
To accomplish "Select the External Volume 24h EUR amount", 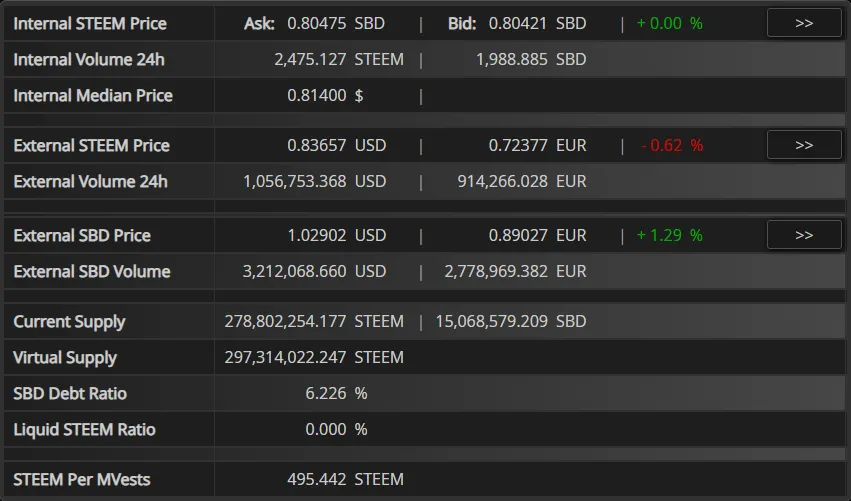I will [522, 181].
